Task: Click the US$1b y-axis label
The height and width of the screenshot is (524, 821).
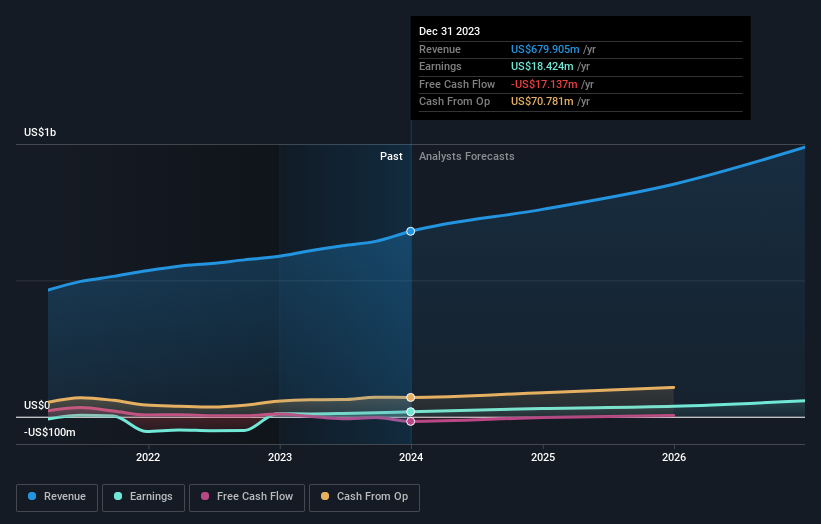Action: (40, 132)
